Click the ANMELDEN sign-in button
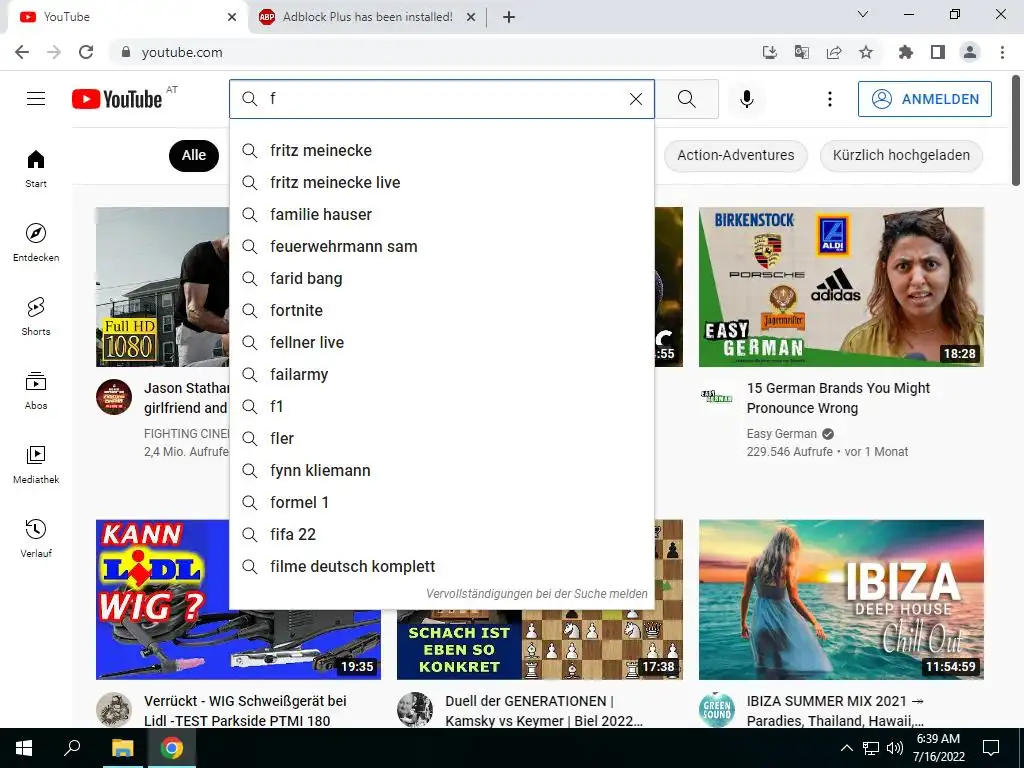This screenshot has width=1024, height=768. 925,99
